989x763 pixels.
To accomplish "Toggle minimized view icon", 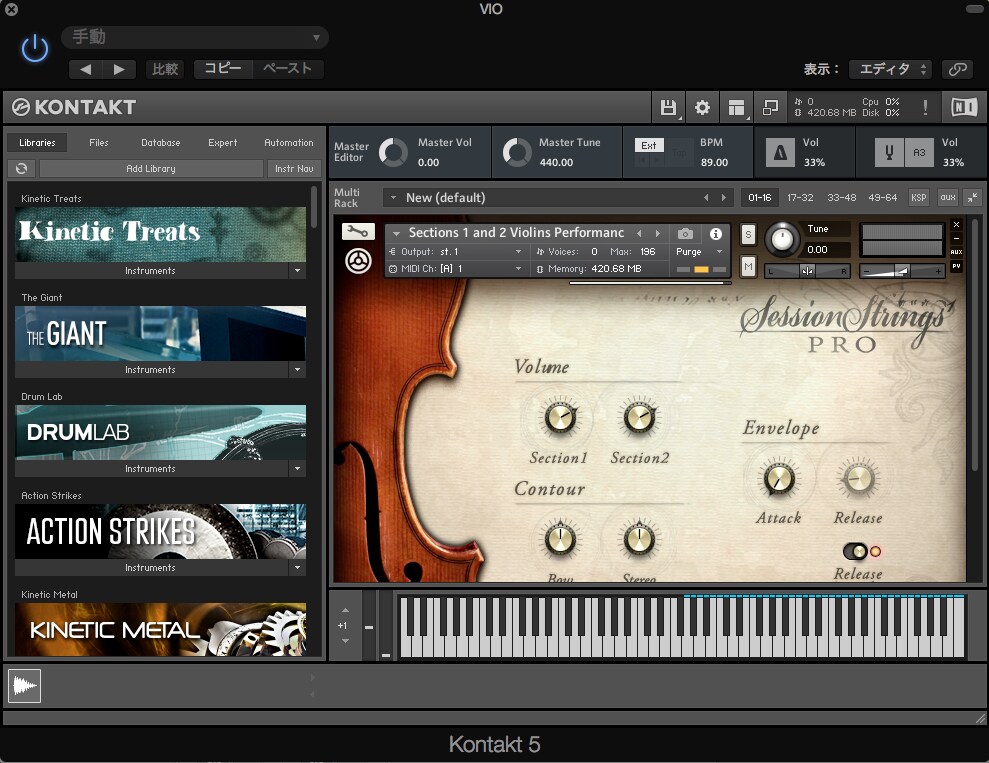I will 770,108.
